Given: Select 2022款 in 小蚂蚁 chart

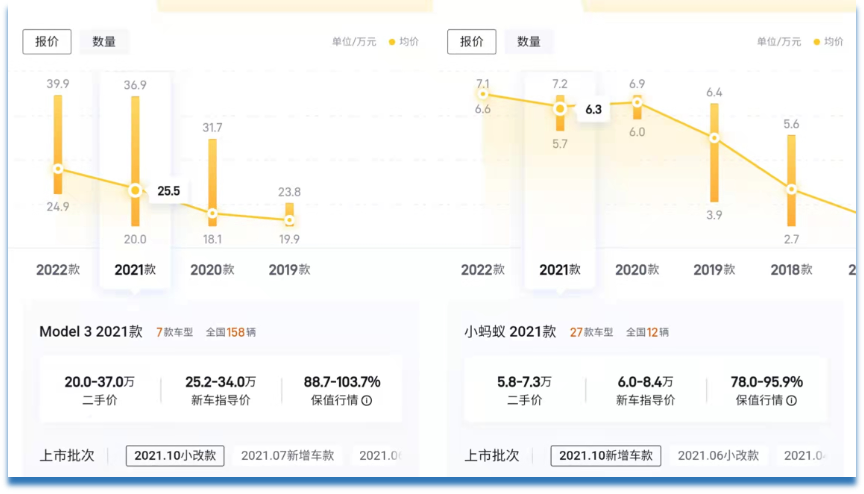Looking at the screenshot, I should pos(483,270).
